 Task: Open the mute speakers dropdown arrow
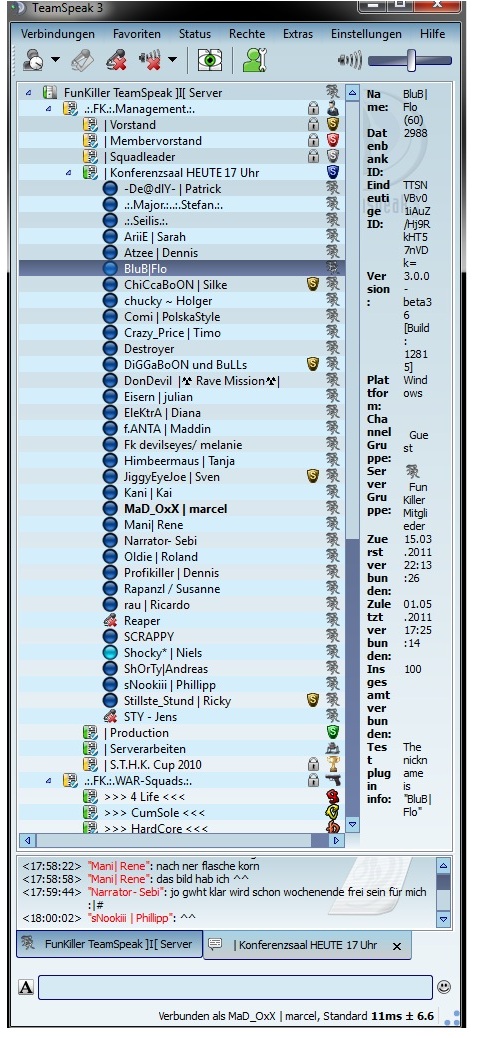(x=172, y=60)
